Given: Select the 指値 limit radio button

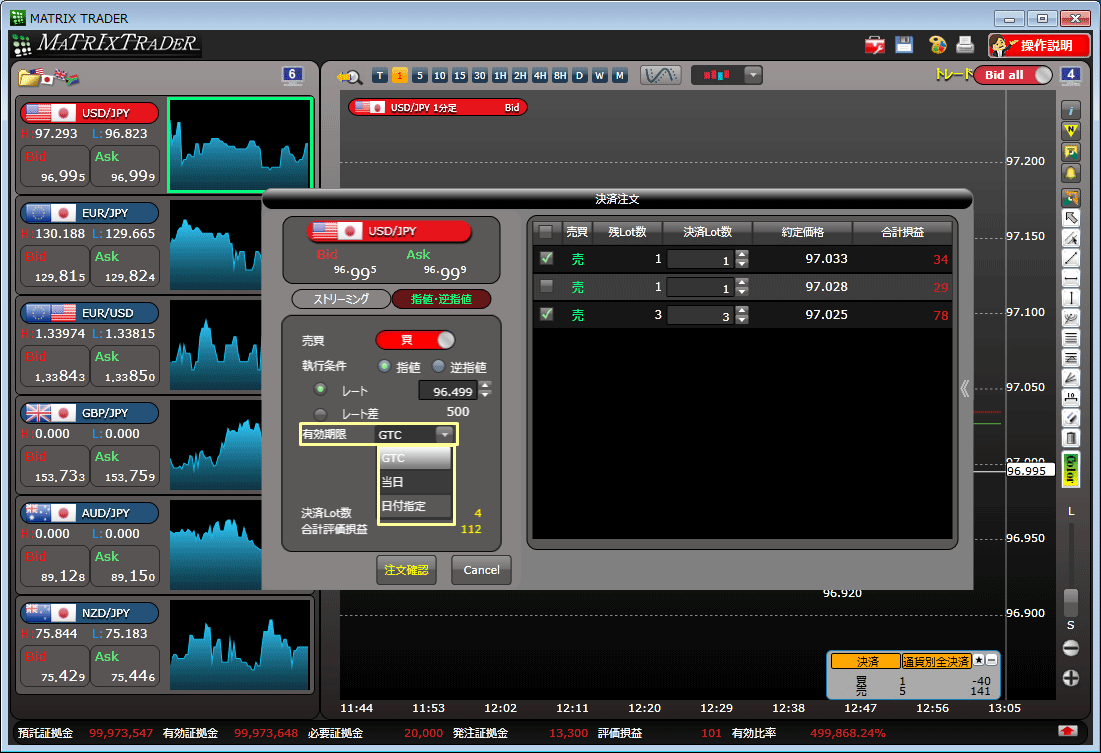Looking at the screenshot, I should click(384, 366).
